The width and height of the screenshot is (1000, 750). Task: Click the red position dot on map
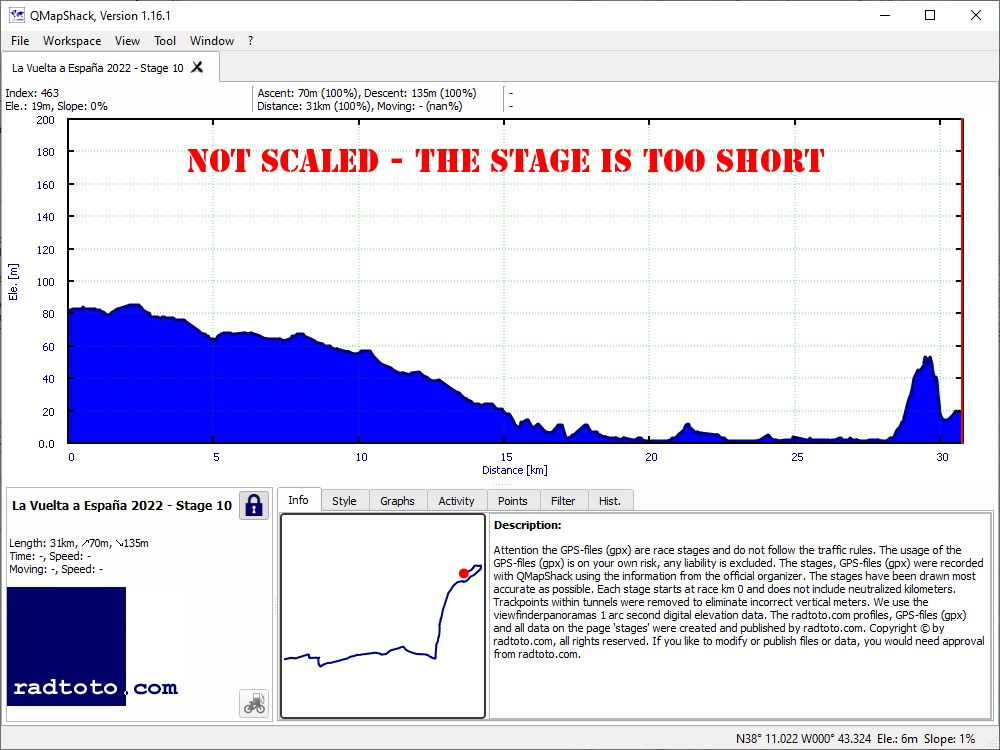[x=464, y=573]
